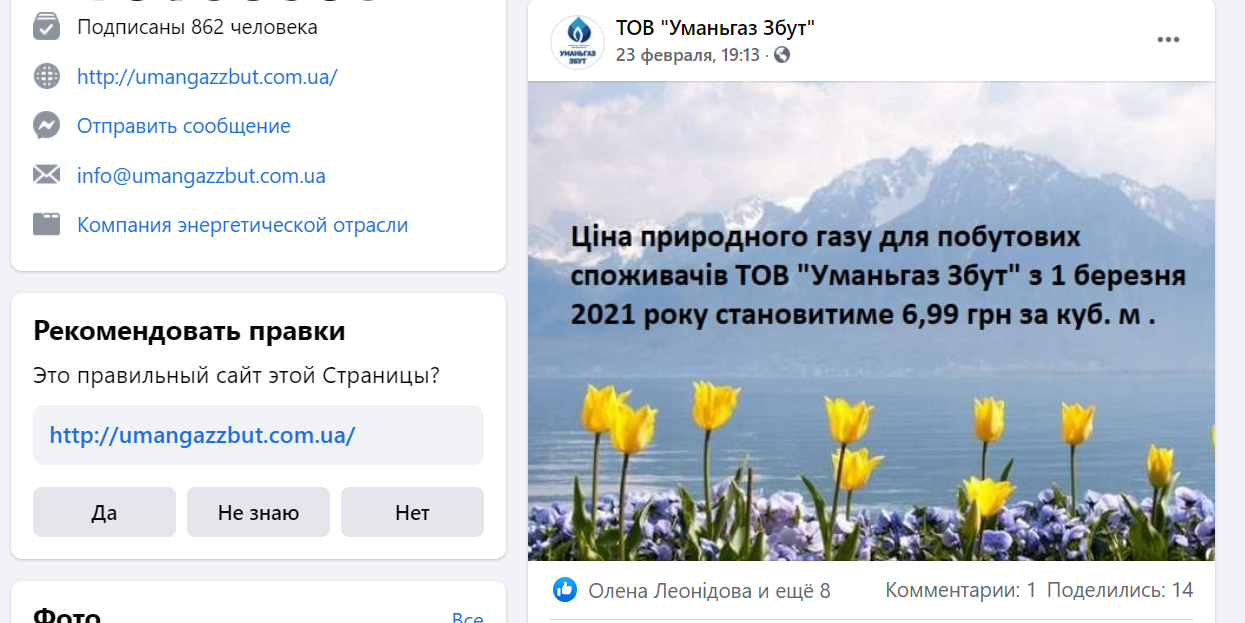1245x623 pixels.
Task: Click the blue like reaction icon under post
Action: tap(565, 590)
